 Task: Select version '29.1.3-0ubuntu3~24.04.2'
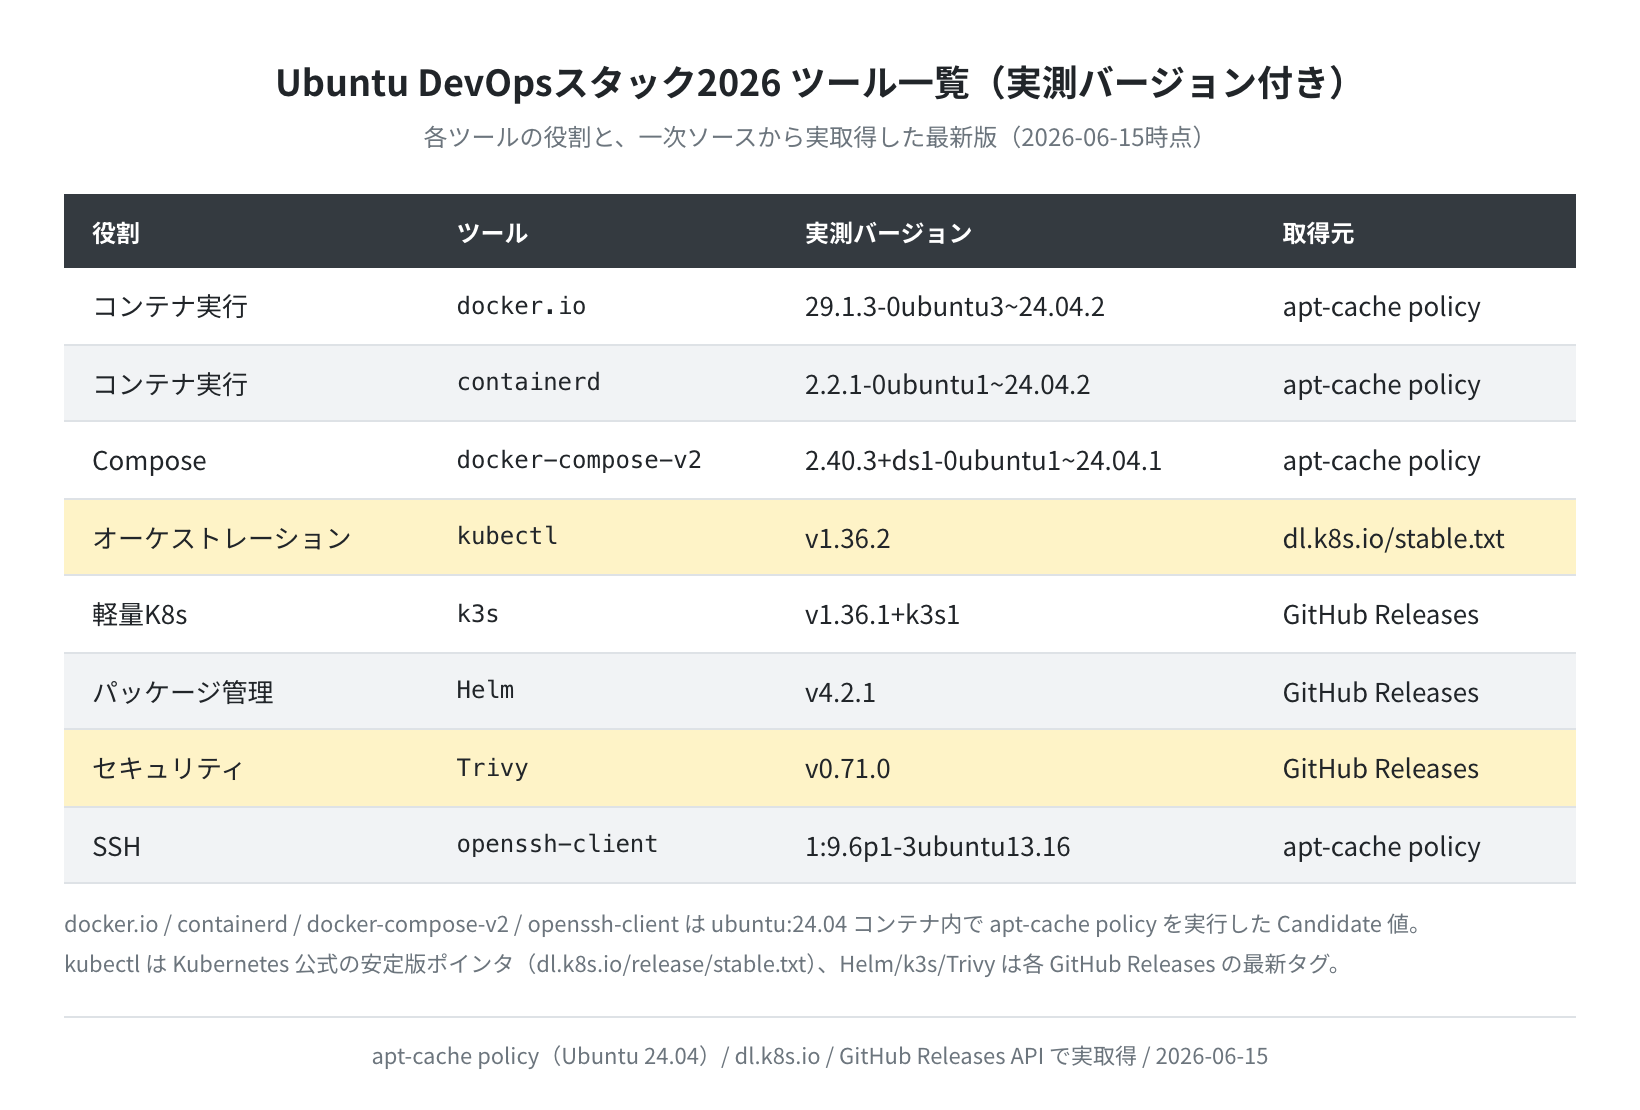pos(954,306)
